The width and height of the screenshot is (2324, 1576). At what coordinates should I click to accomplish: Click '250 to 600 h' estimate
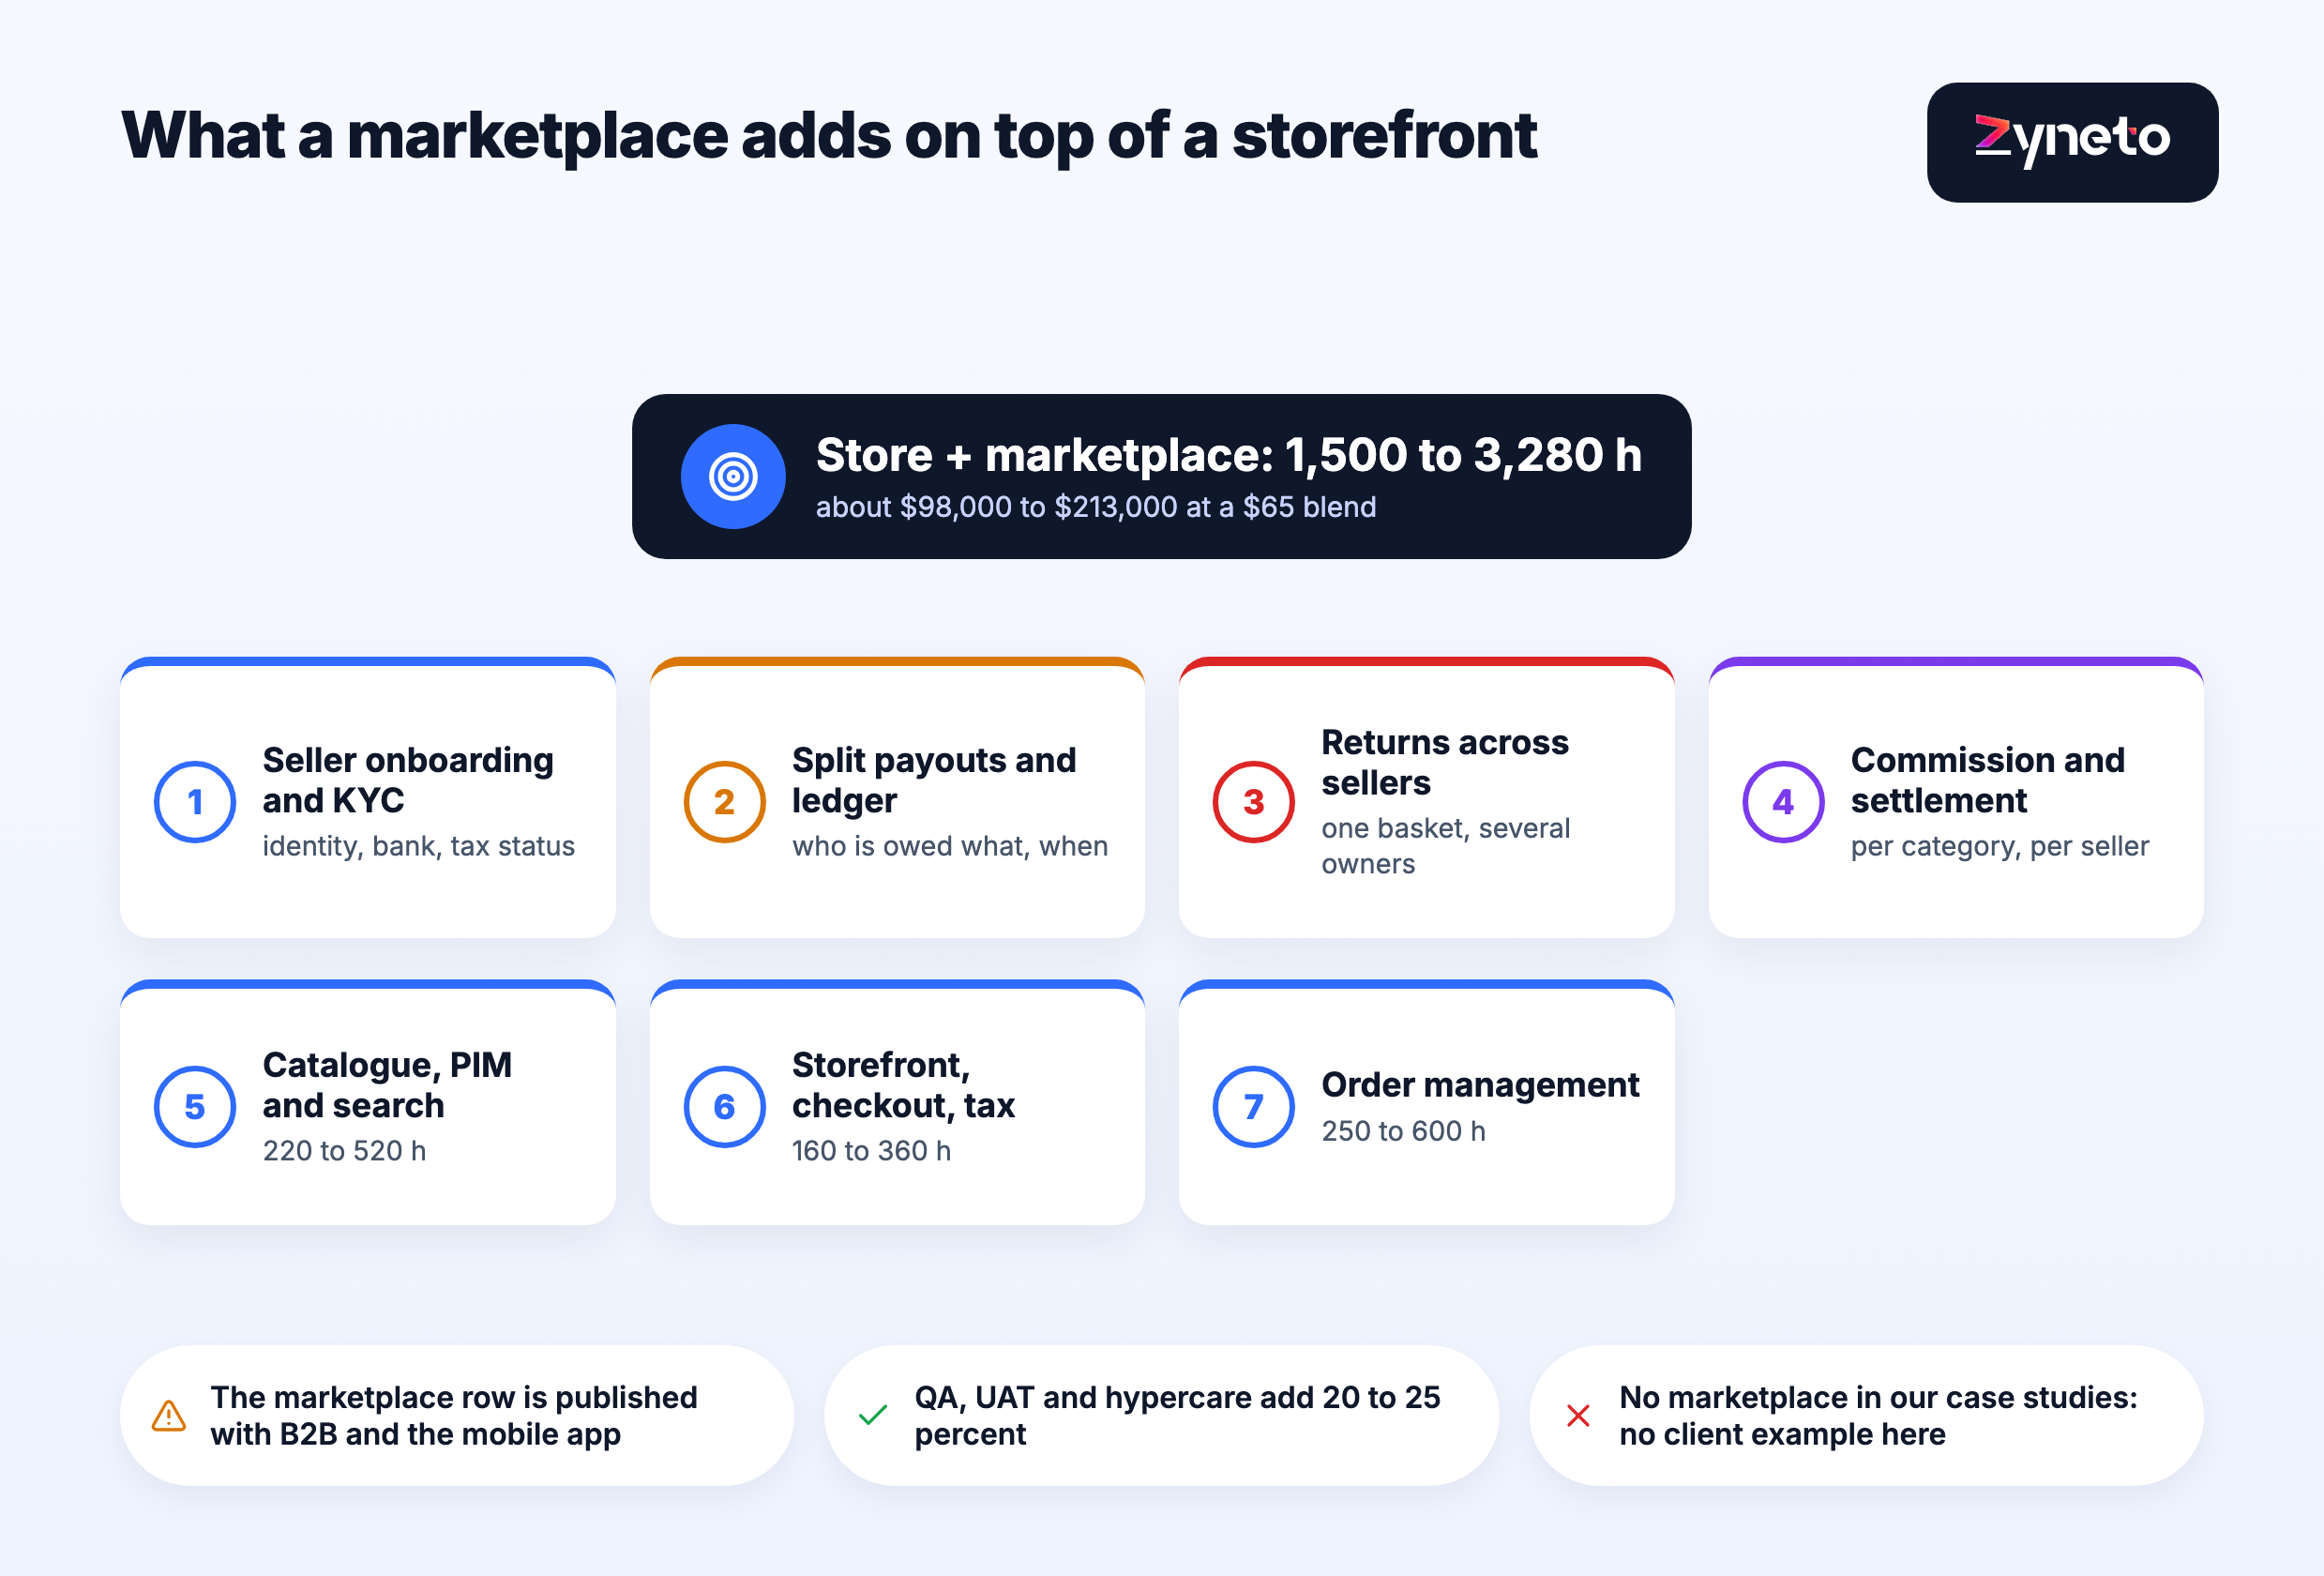pyautogui.click(x=1403, y=1131)
